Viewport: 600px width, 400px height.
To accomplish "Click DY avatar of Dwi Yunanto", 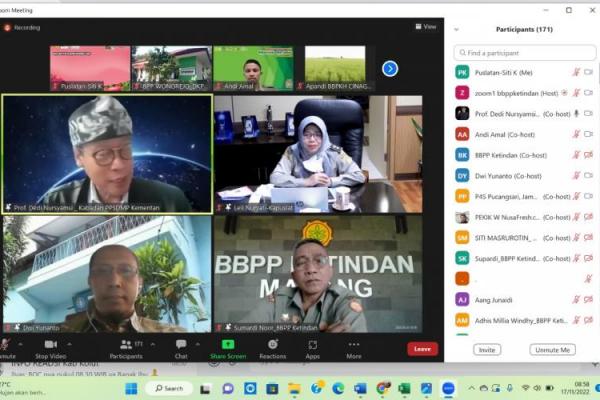I will tap(462, 176).
